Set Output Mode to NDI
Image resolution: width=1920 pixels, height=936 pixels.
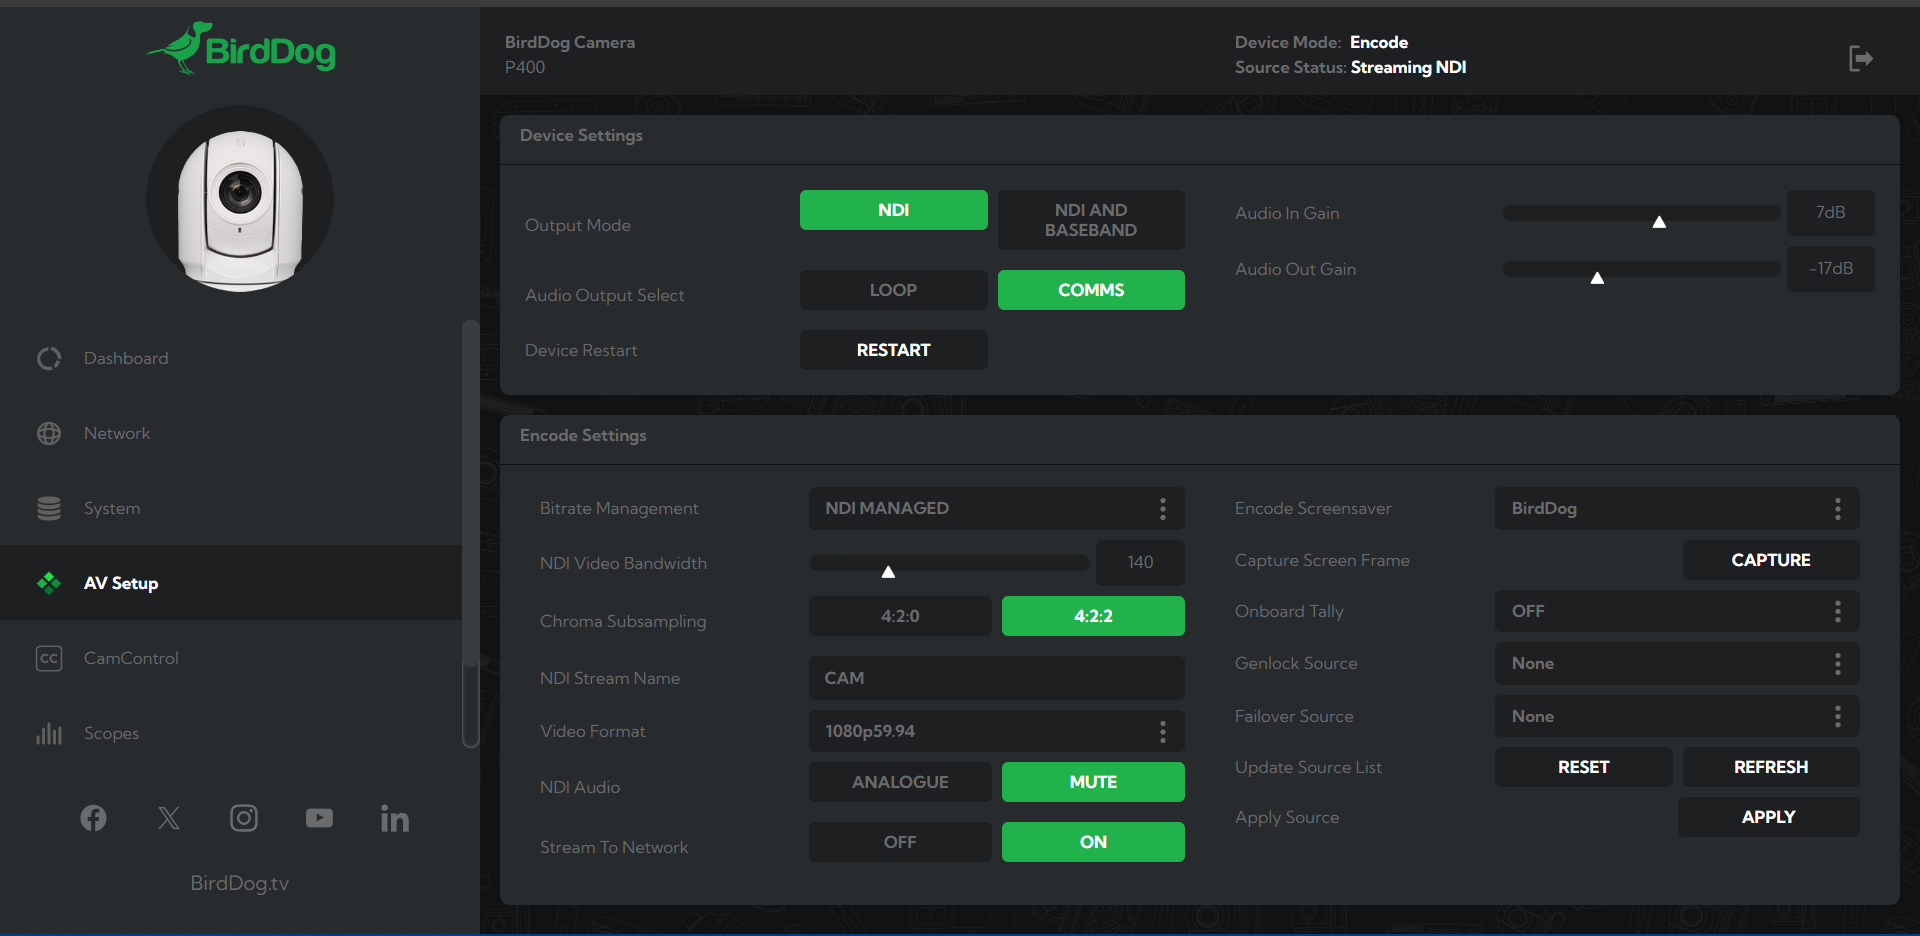coord(894,210)
